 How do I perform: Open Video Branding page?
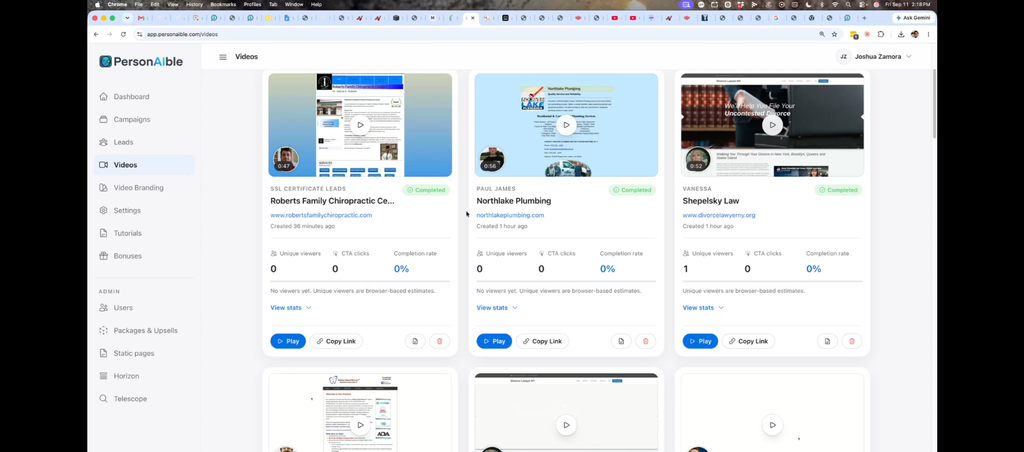tap(138, 188)
